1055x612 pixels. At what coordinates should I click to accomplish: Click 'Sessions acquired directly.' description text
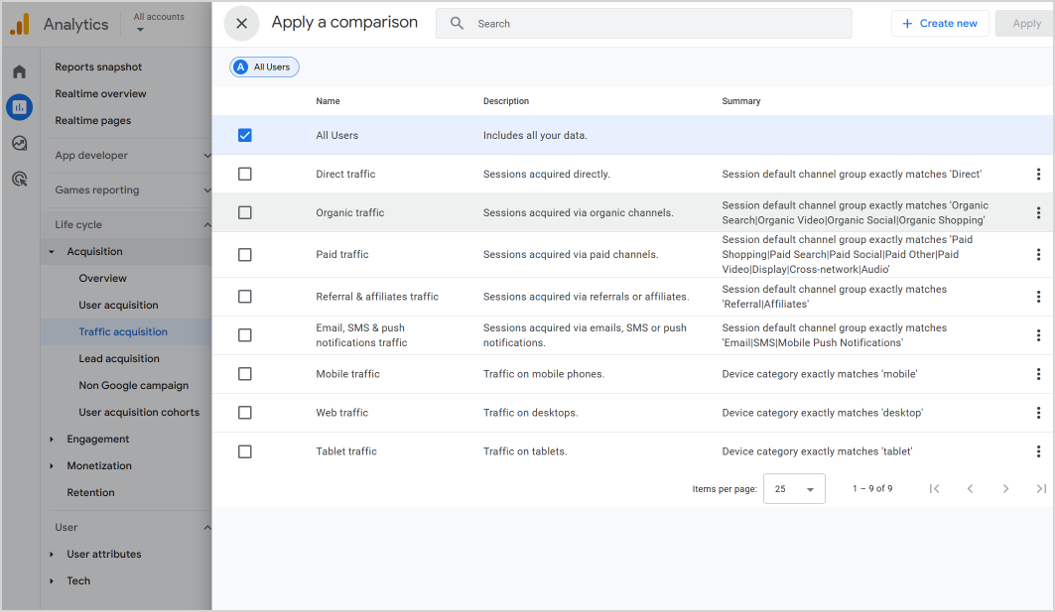546,174
